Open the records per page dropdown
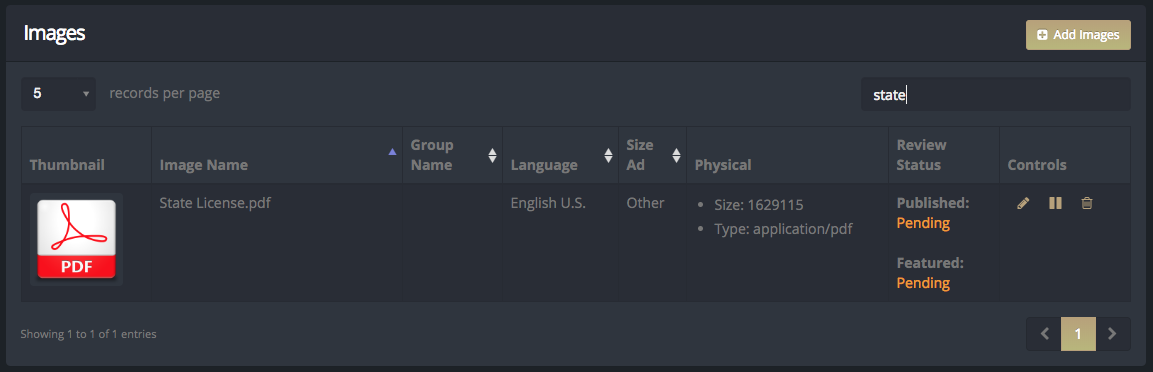The width and height of the screenshot is (1153, 372). tap(58, 94)
